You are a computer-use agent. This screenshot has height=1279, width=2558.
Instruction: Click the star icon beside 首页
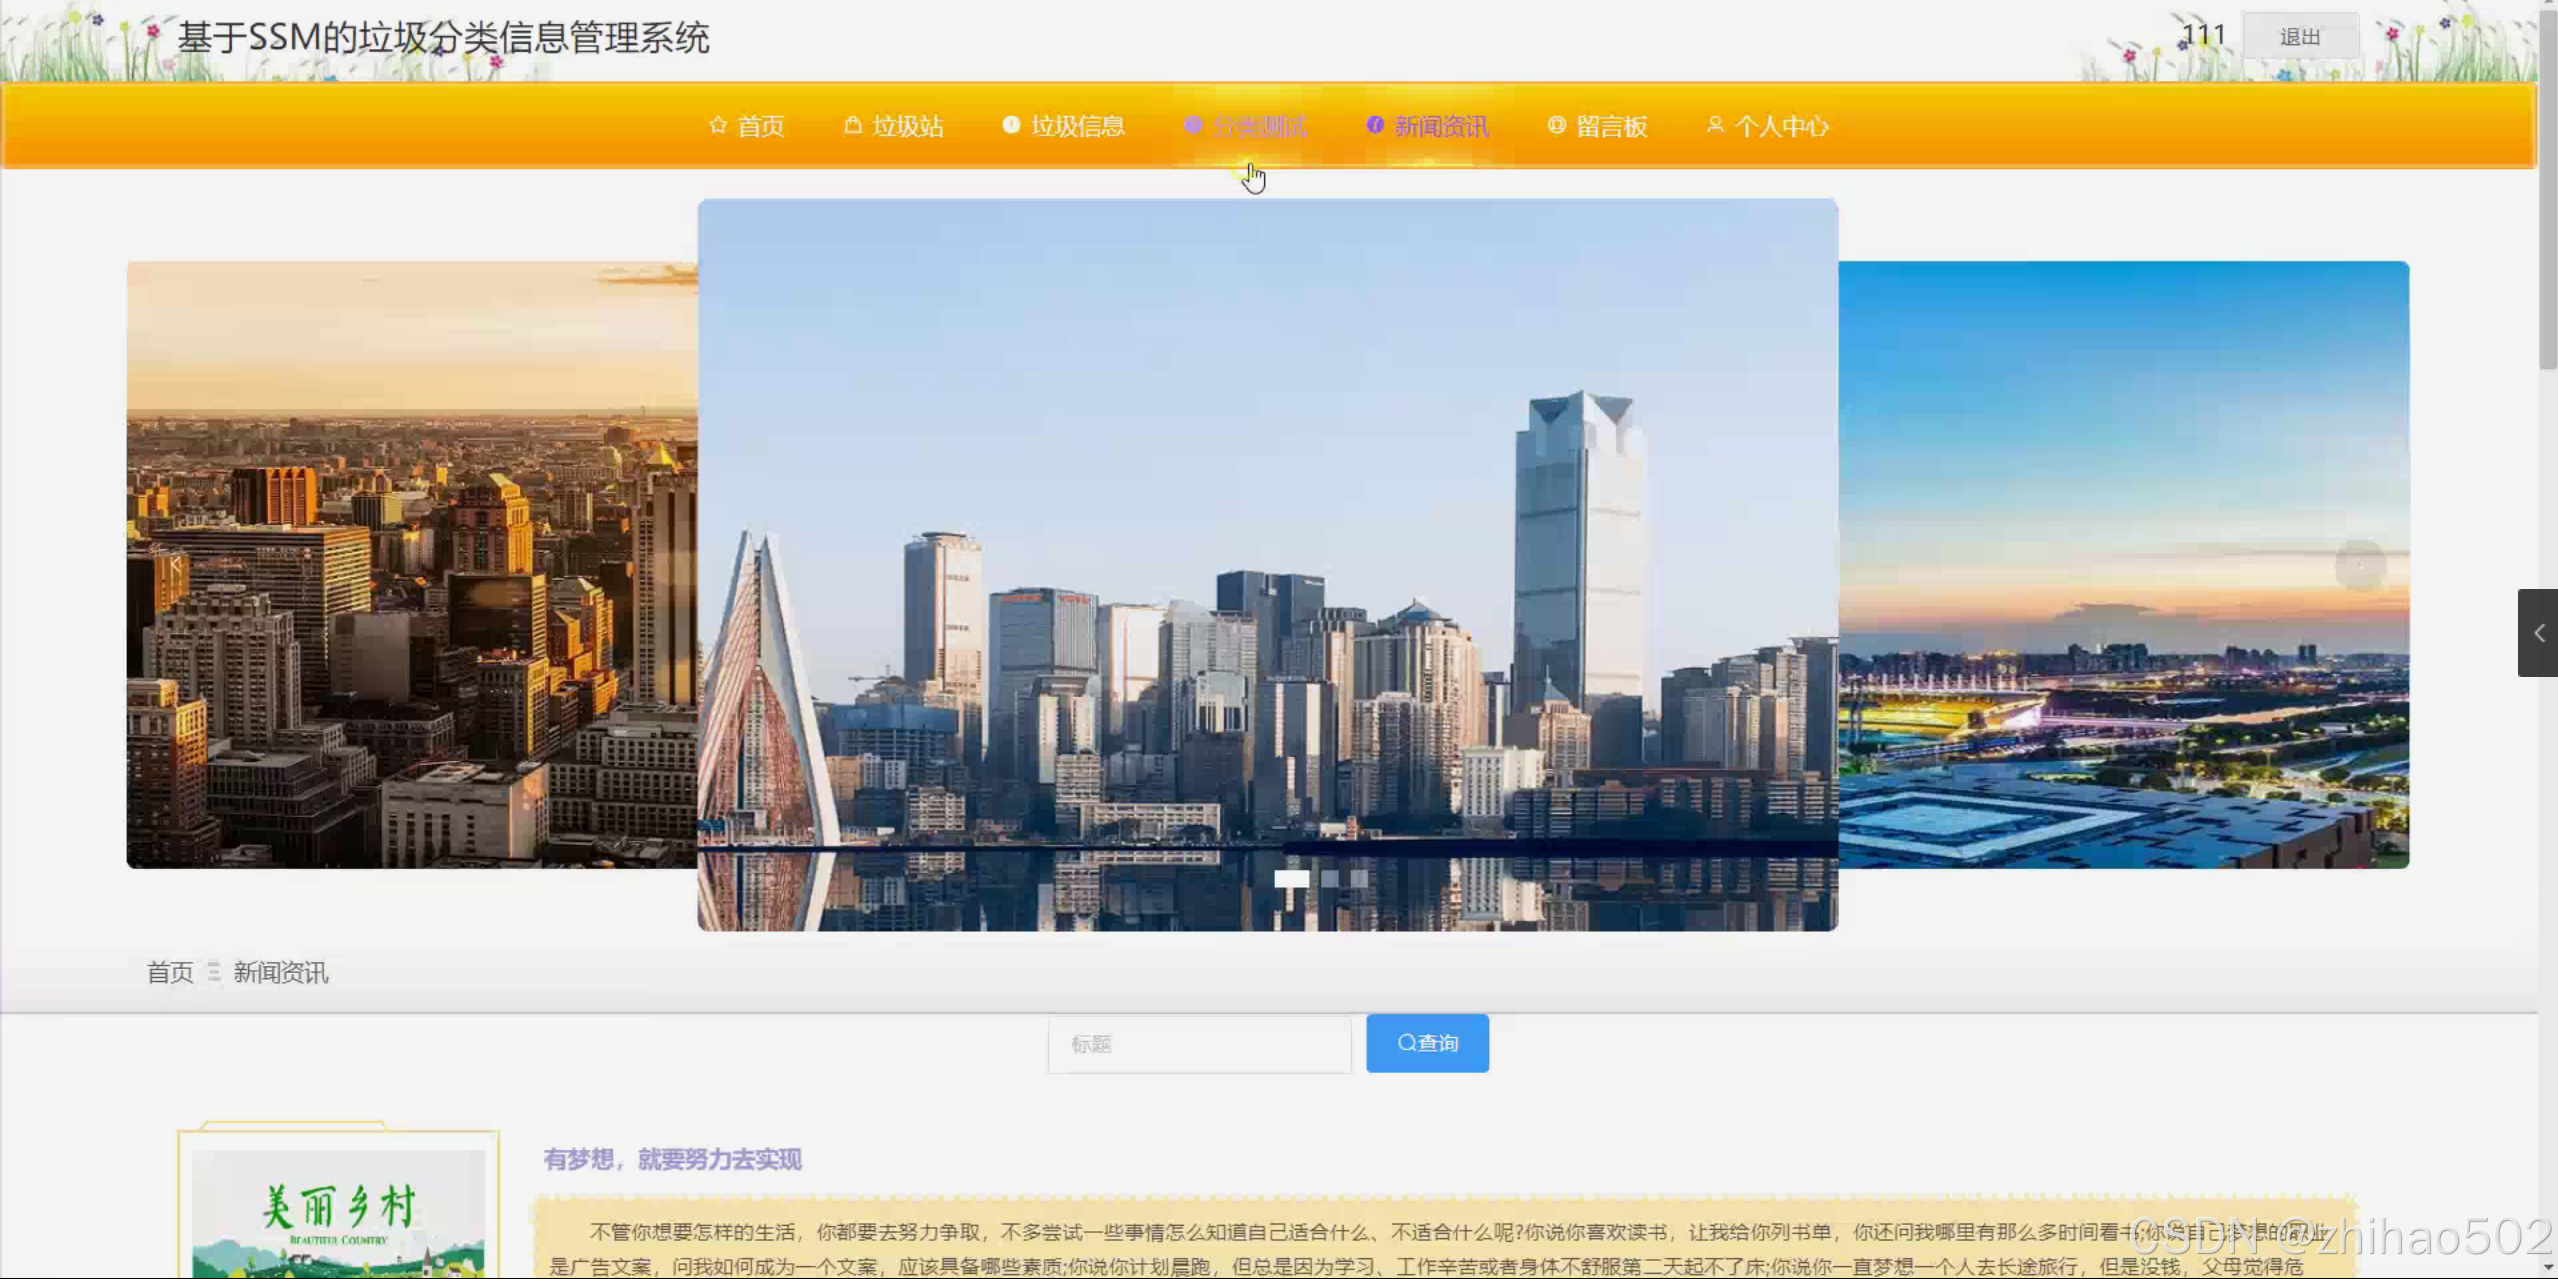click(717, 126)
